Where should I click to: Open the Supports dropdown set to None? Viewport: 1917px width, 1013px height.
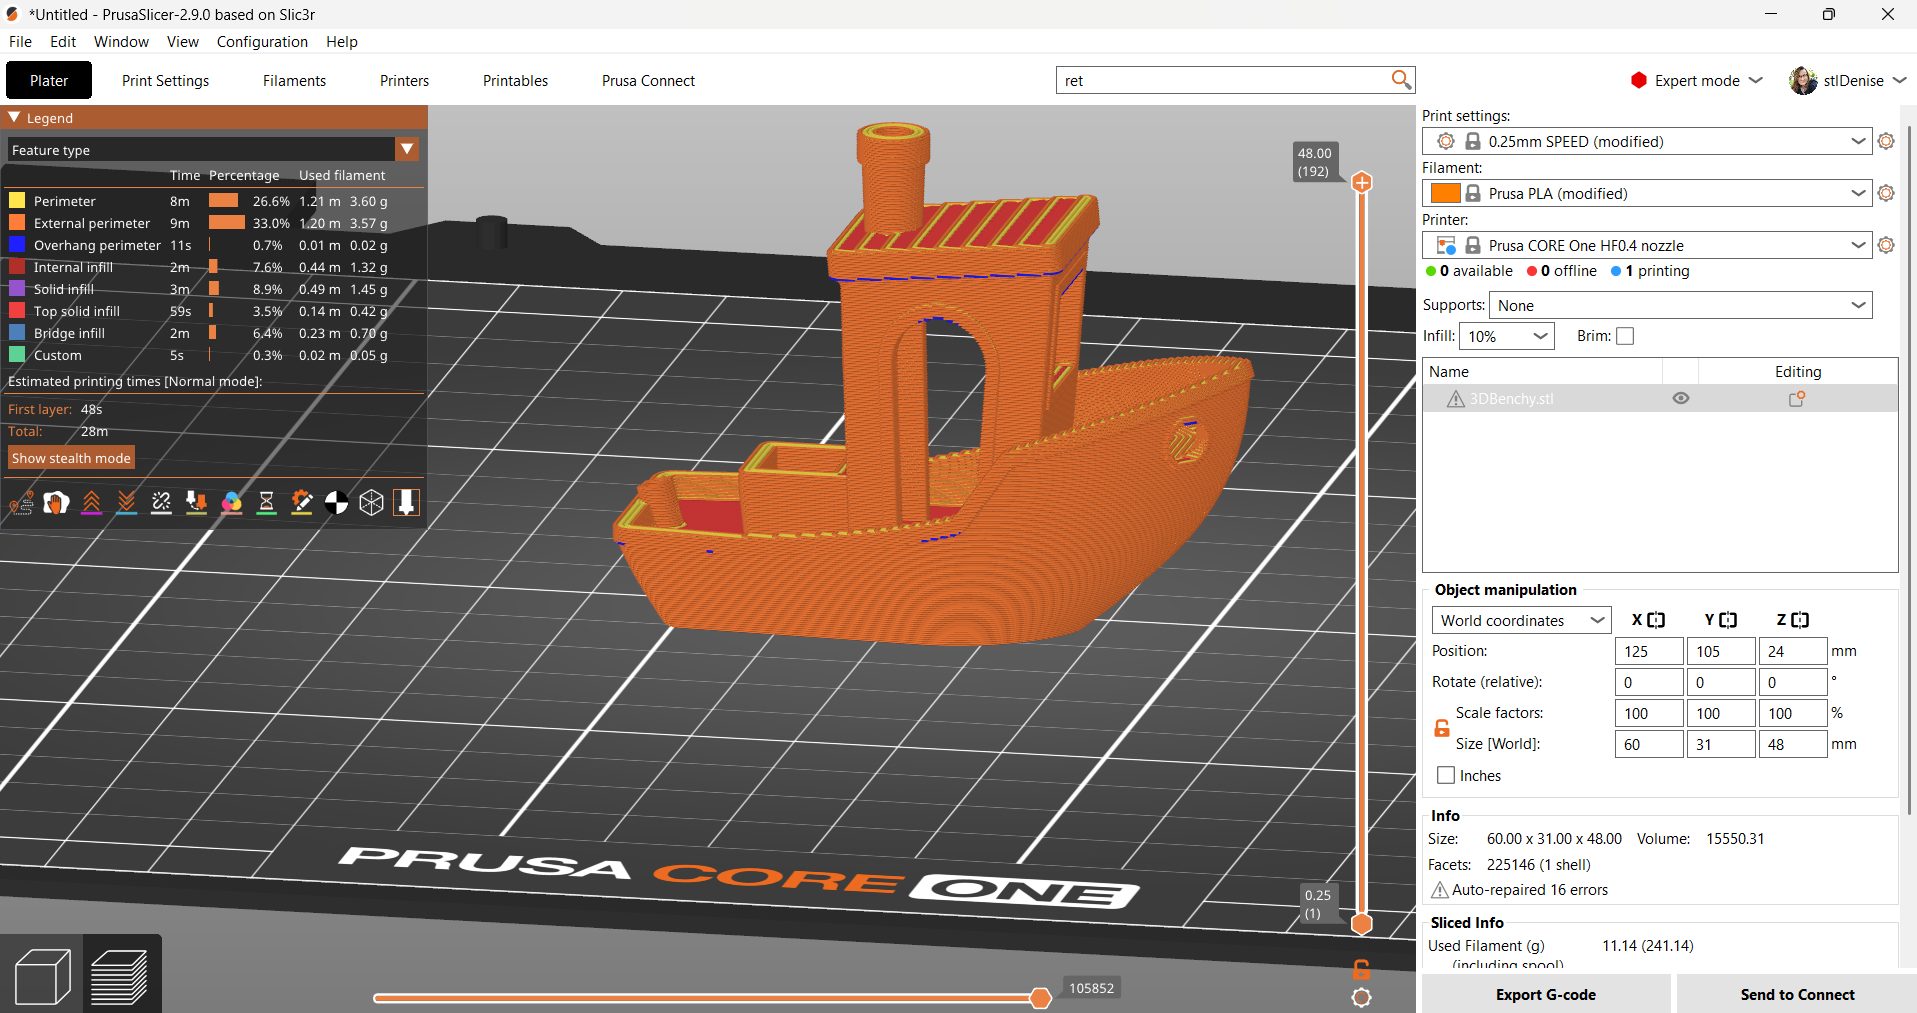pyautogui.click(x=1679, y=305)
